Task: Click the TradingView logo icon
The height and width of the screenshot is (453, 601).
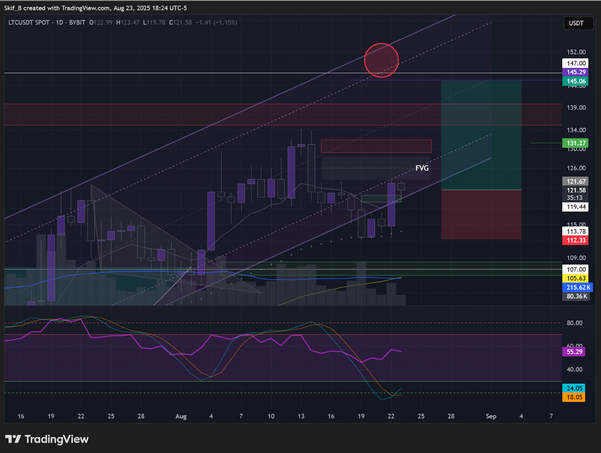Action: [15, 438]
